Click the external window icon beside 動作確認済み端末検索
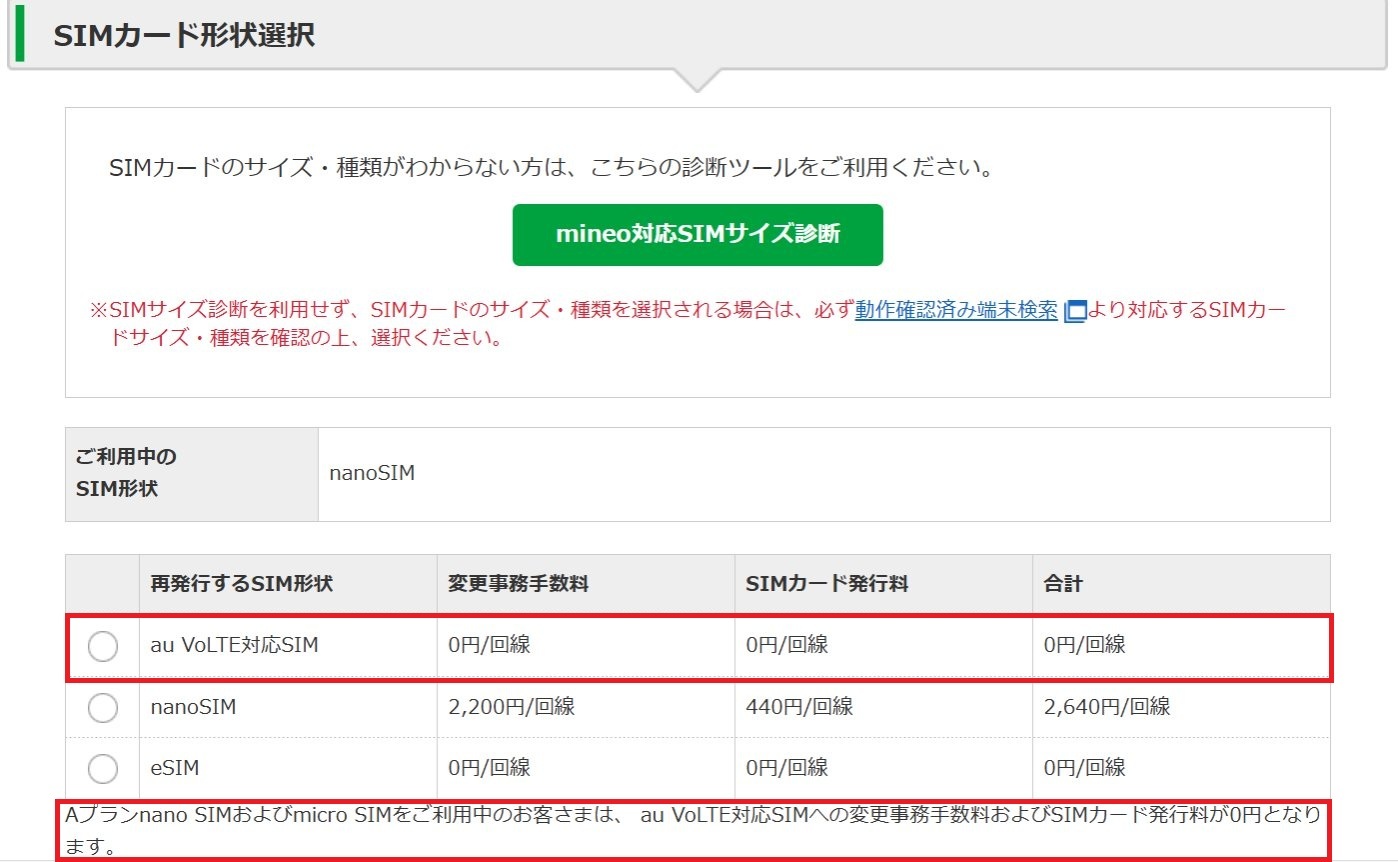Viewport: 1398px width, 862px height. [x=1075, y=311]
